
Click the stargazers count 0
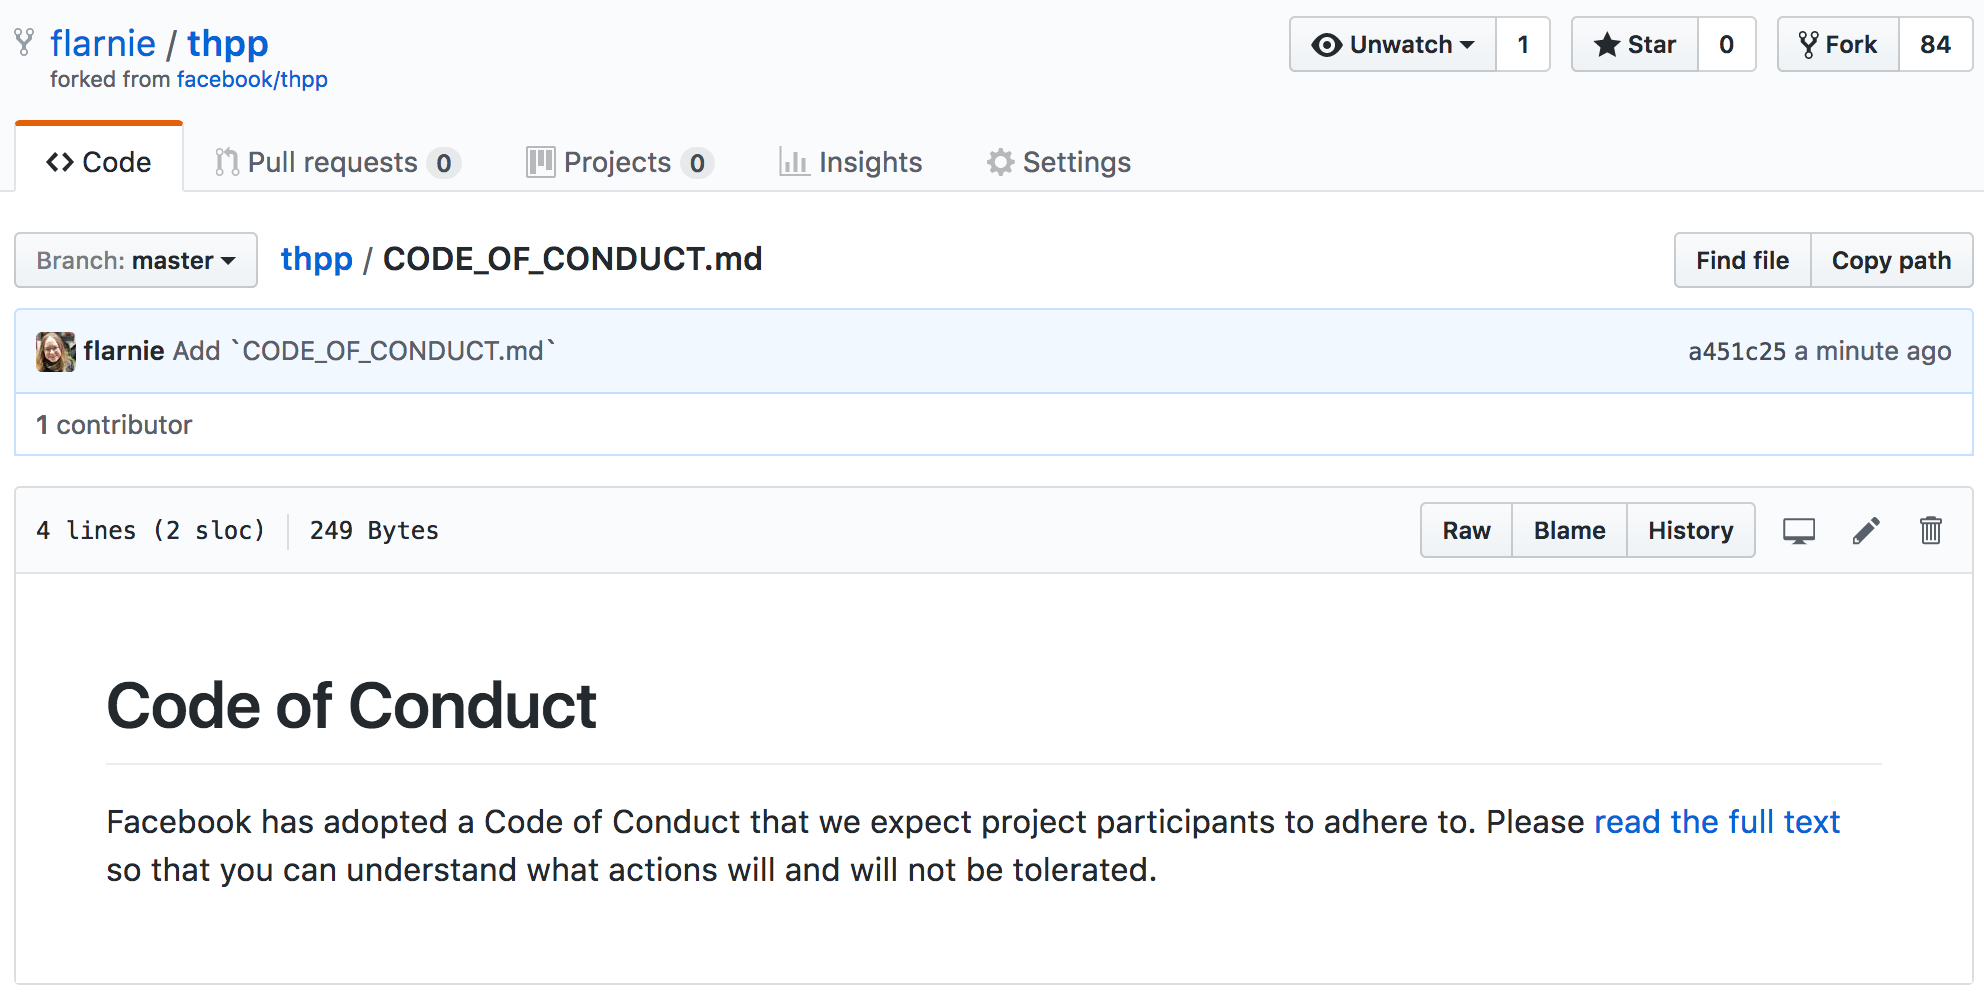[1726, 44]
